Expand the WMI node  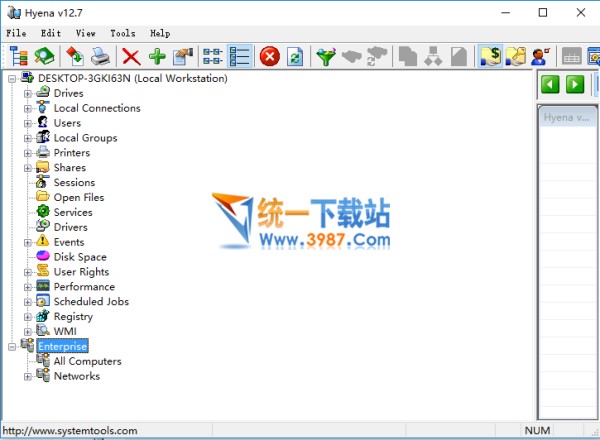click(28, 332)
